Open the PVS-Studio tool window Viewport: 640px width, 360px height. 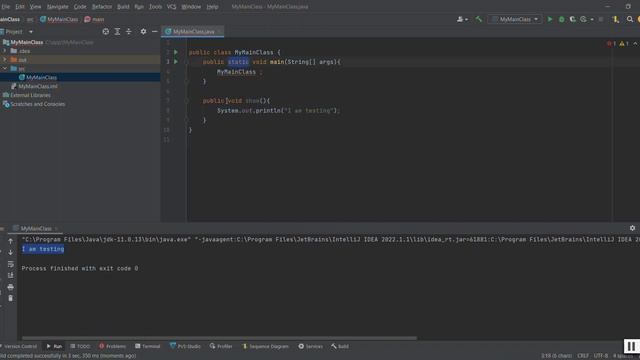tap(185, 346)
